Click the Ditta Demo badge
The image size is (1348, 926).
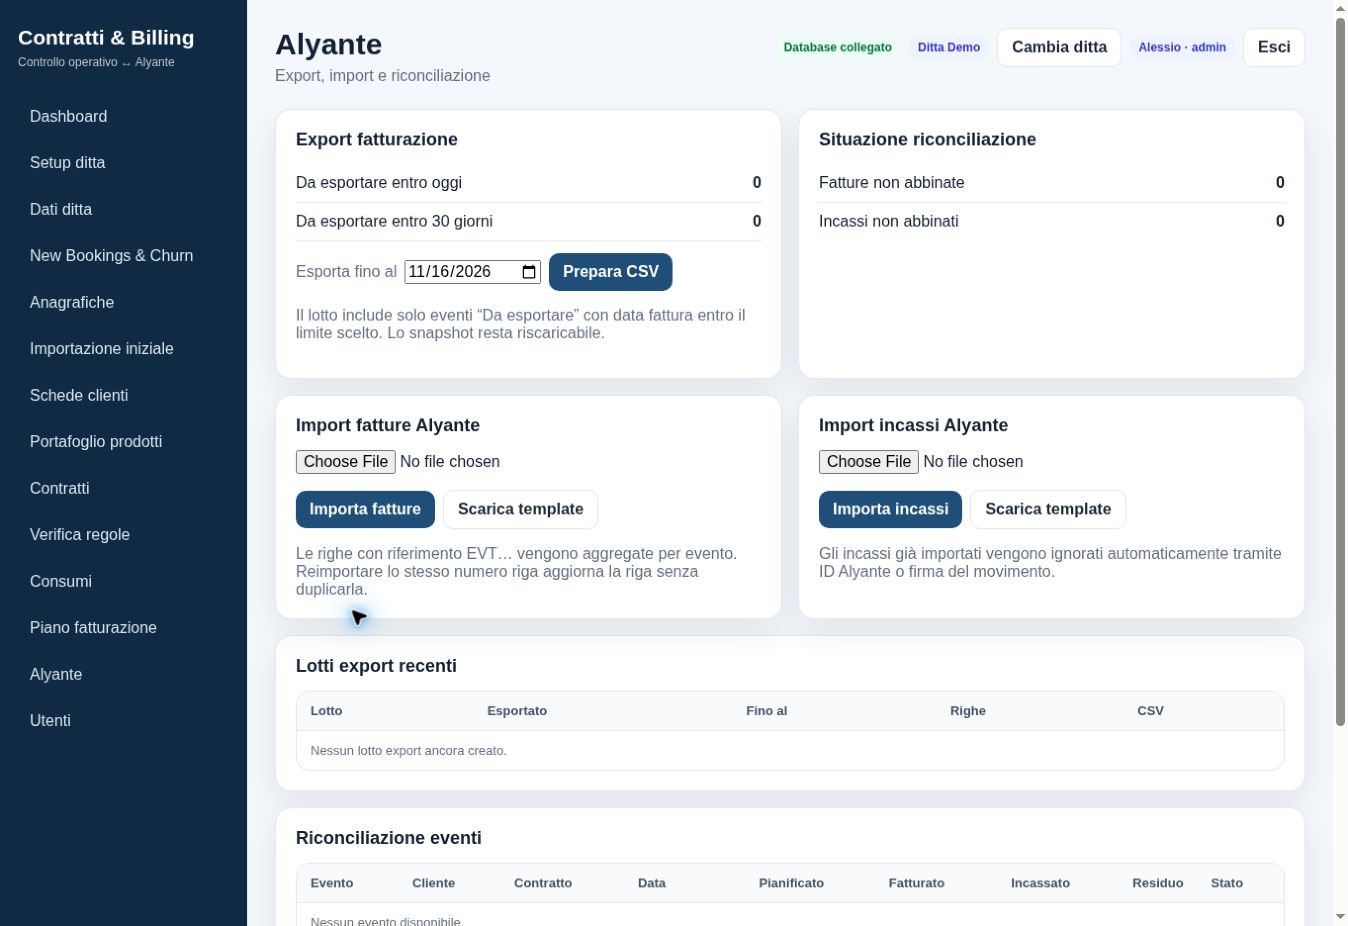949,48
